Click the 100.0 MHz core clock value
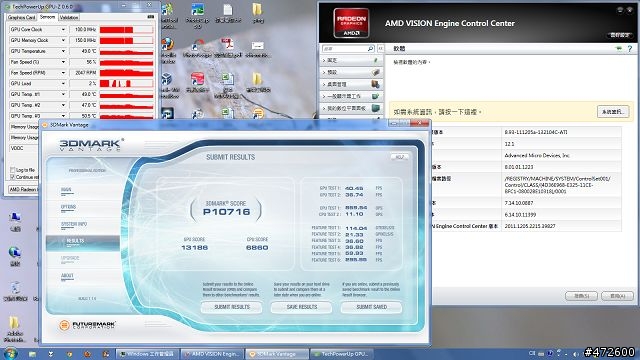Screen dimensions: 640x360 84,30
